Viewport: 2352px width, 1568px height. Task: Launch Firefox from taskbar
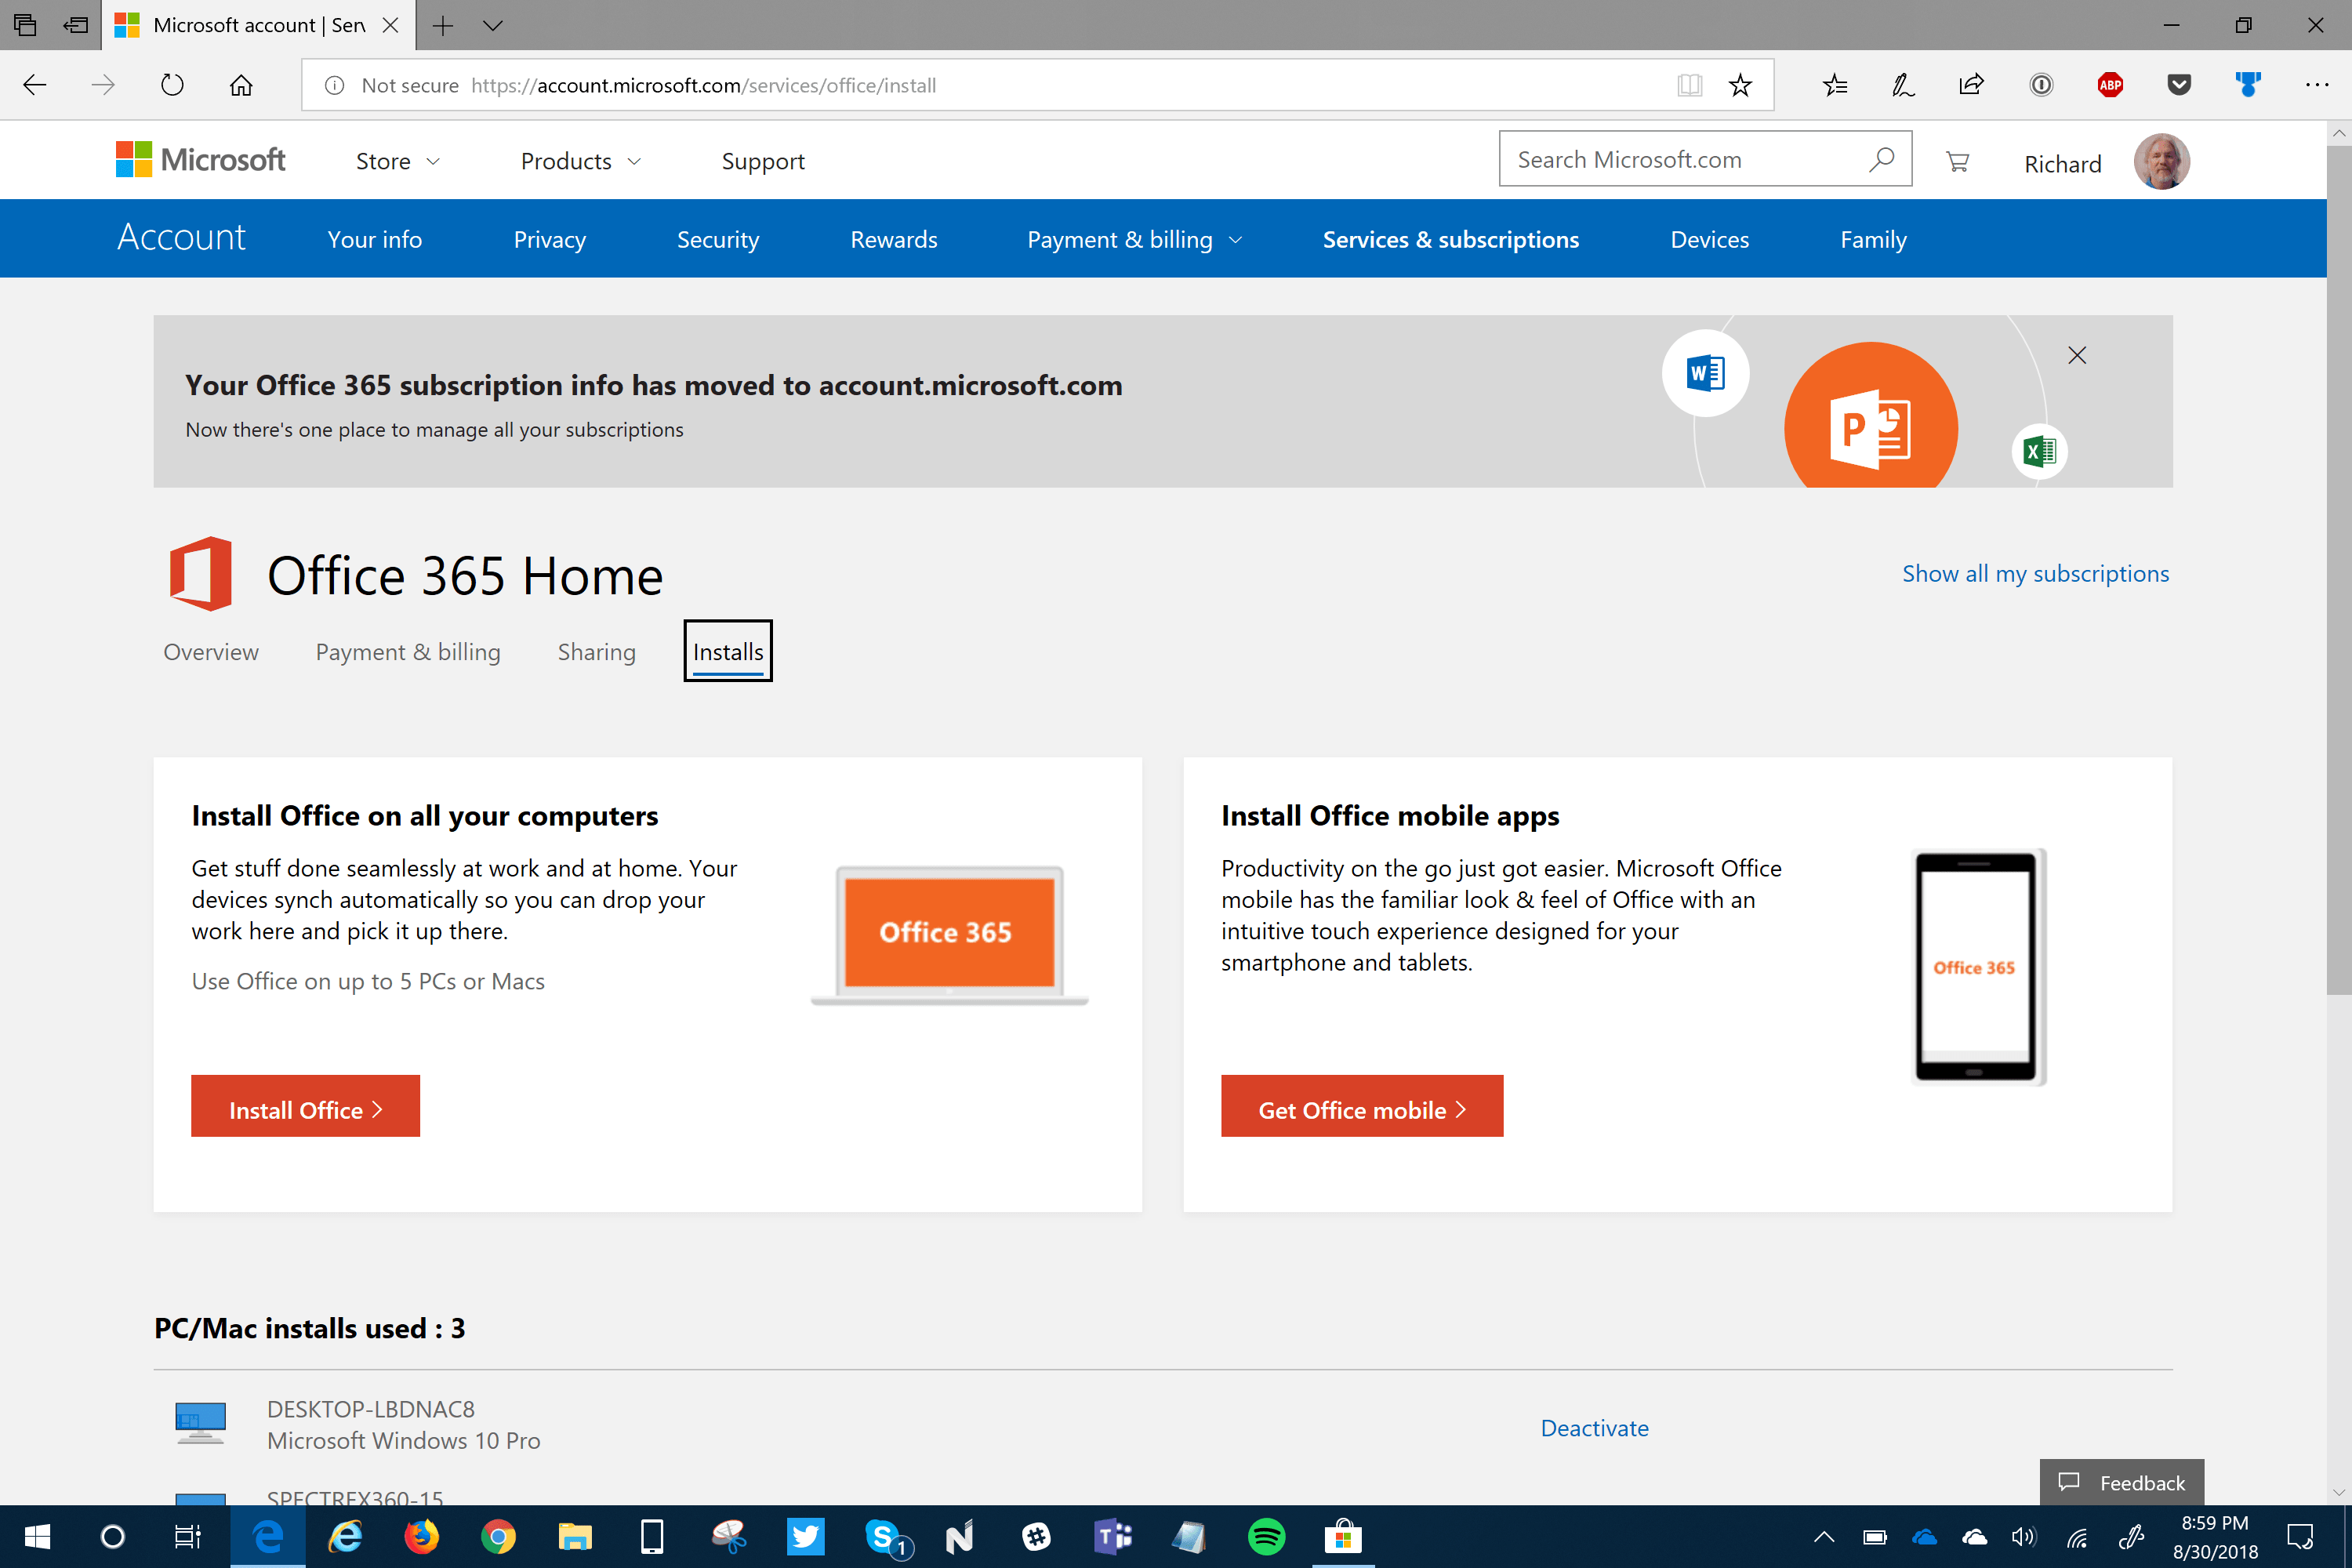click(421, 1536)
